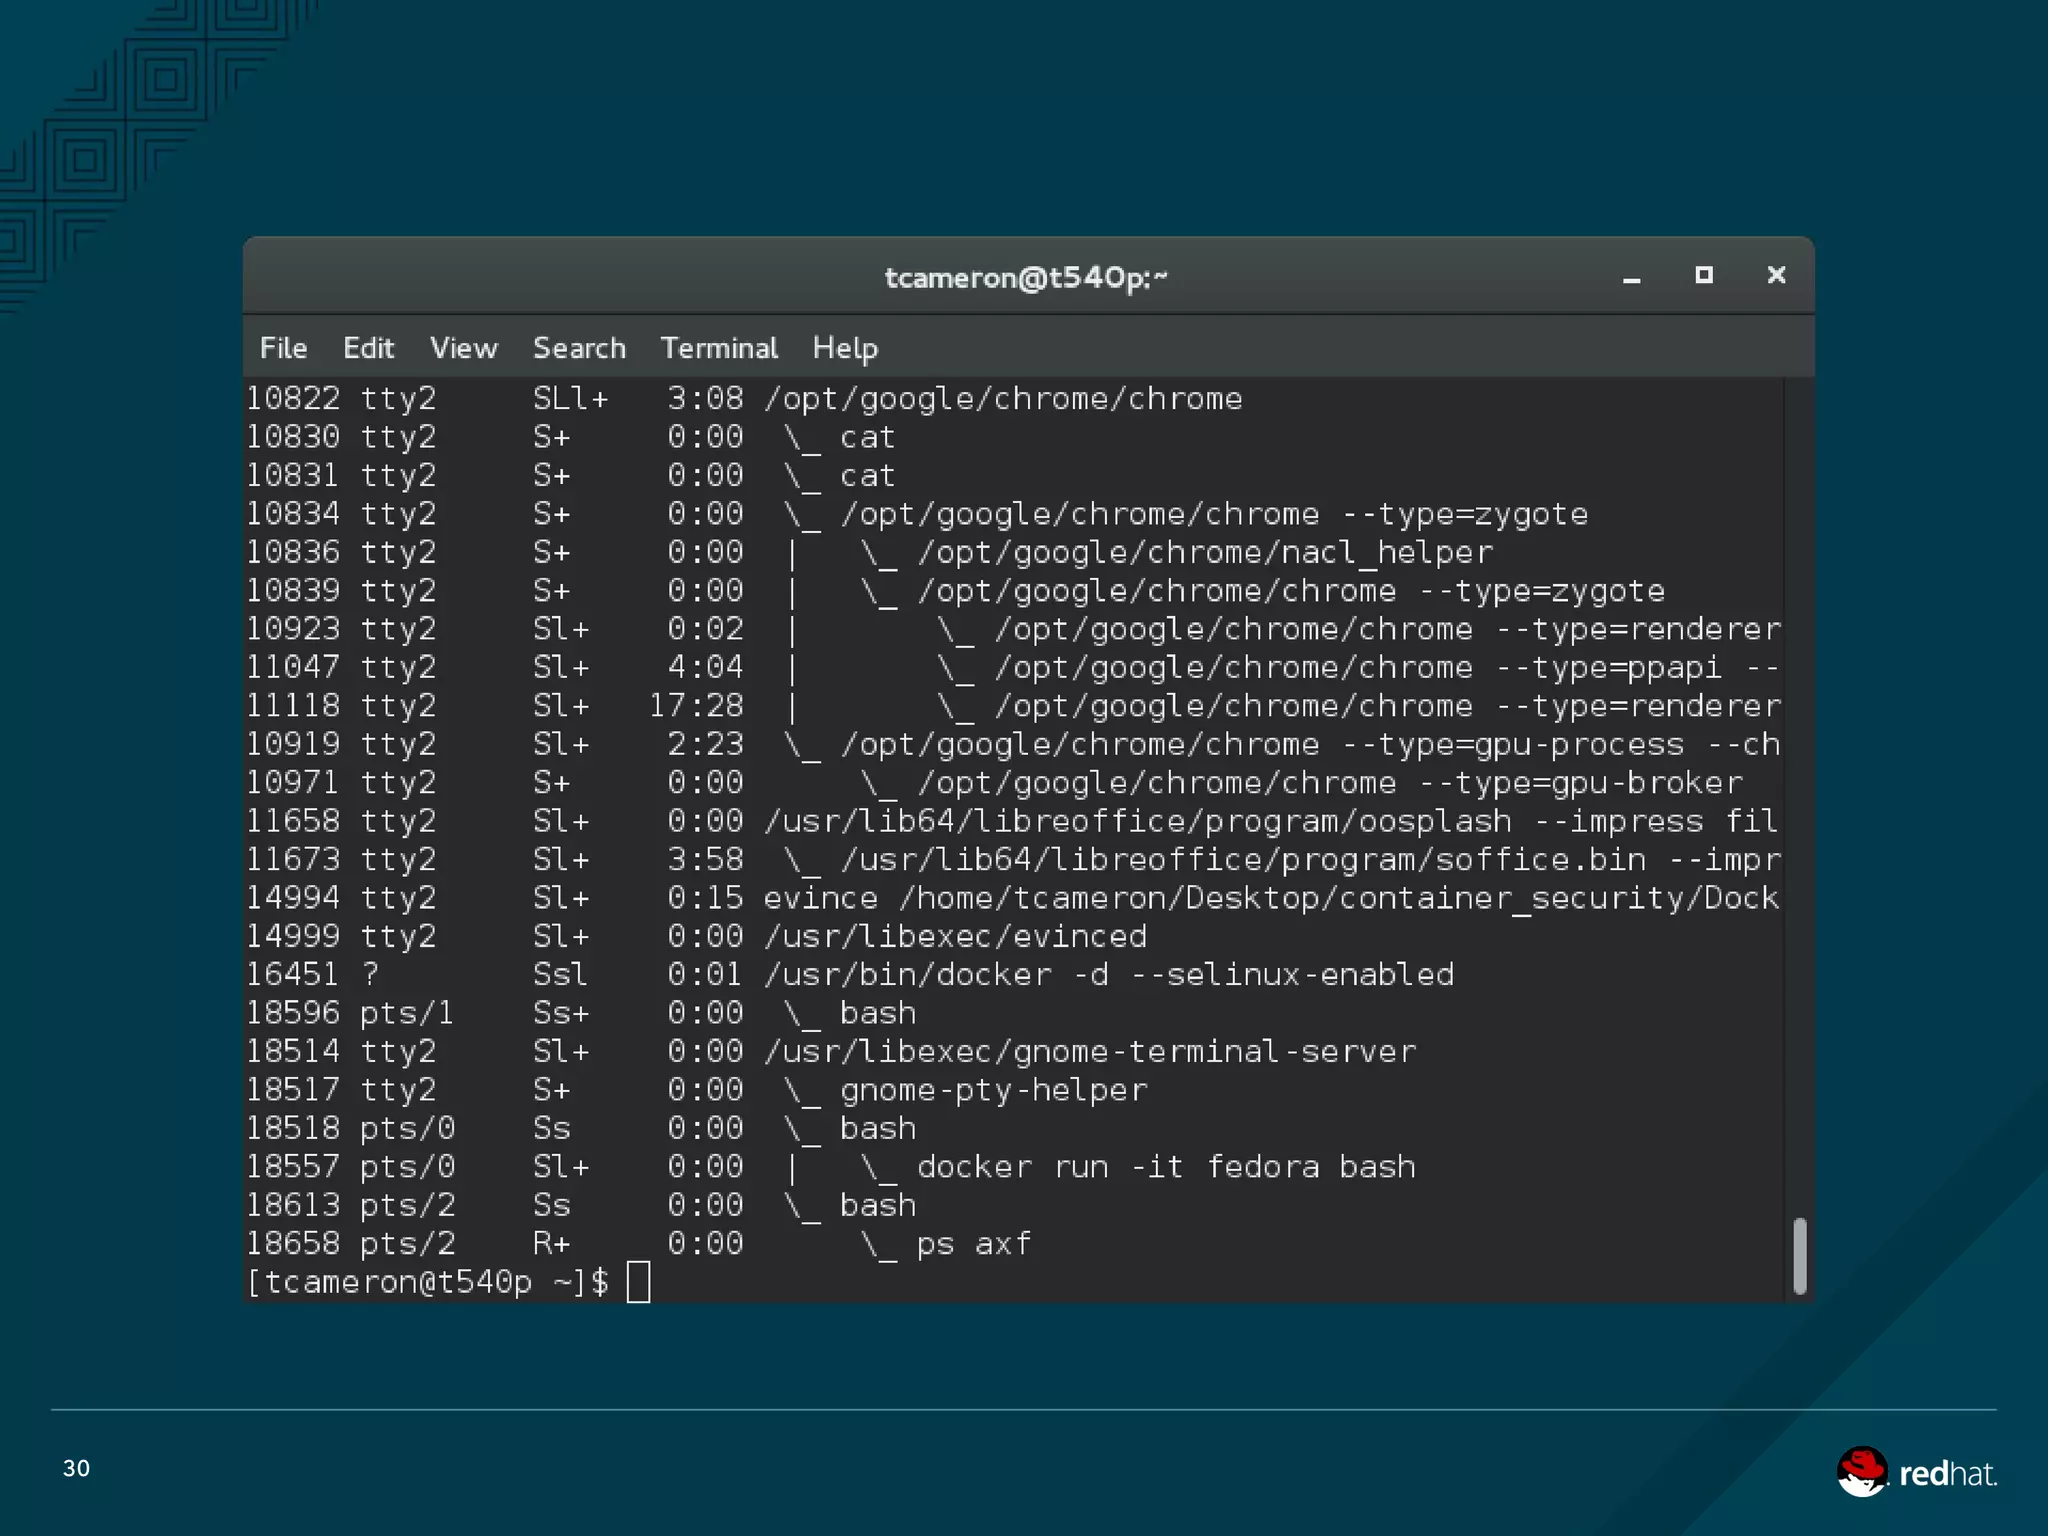Click the evince container_security process line
This screenshot has height=1536, width=2048.
pos(1270,898)
